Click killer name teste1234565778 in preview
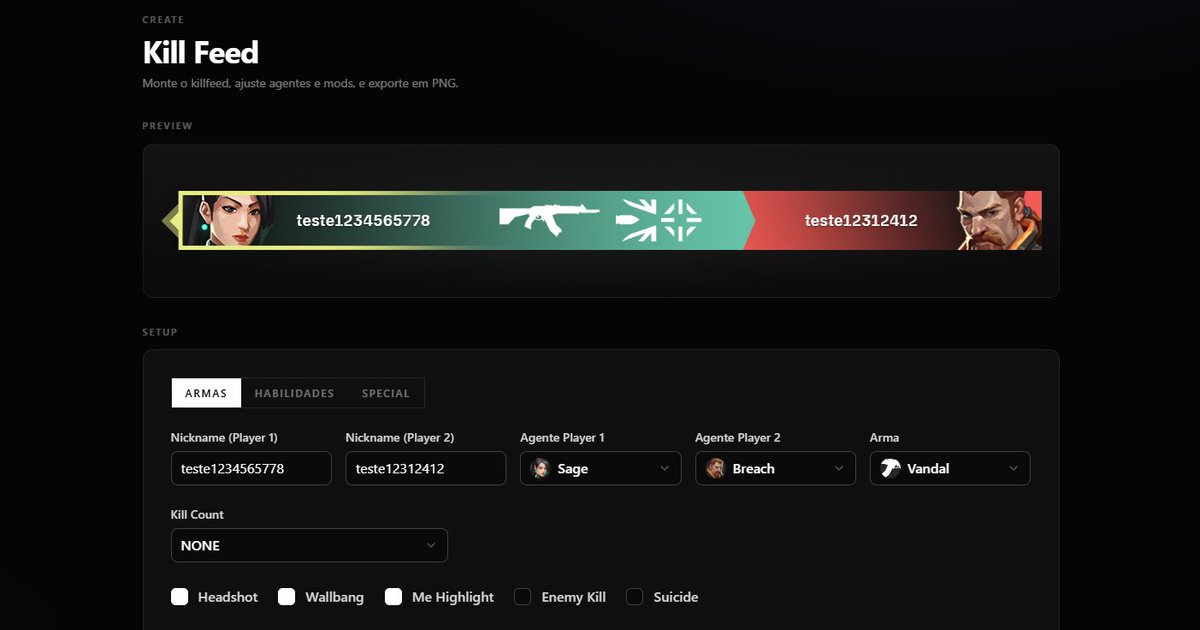The image size is (1200, 630). (363, 220)
